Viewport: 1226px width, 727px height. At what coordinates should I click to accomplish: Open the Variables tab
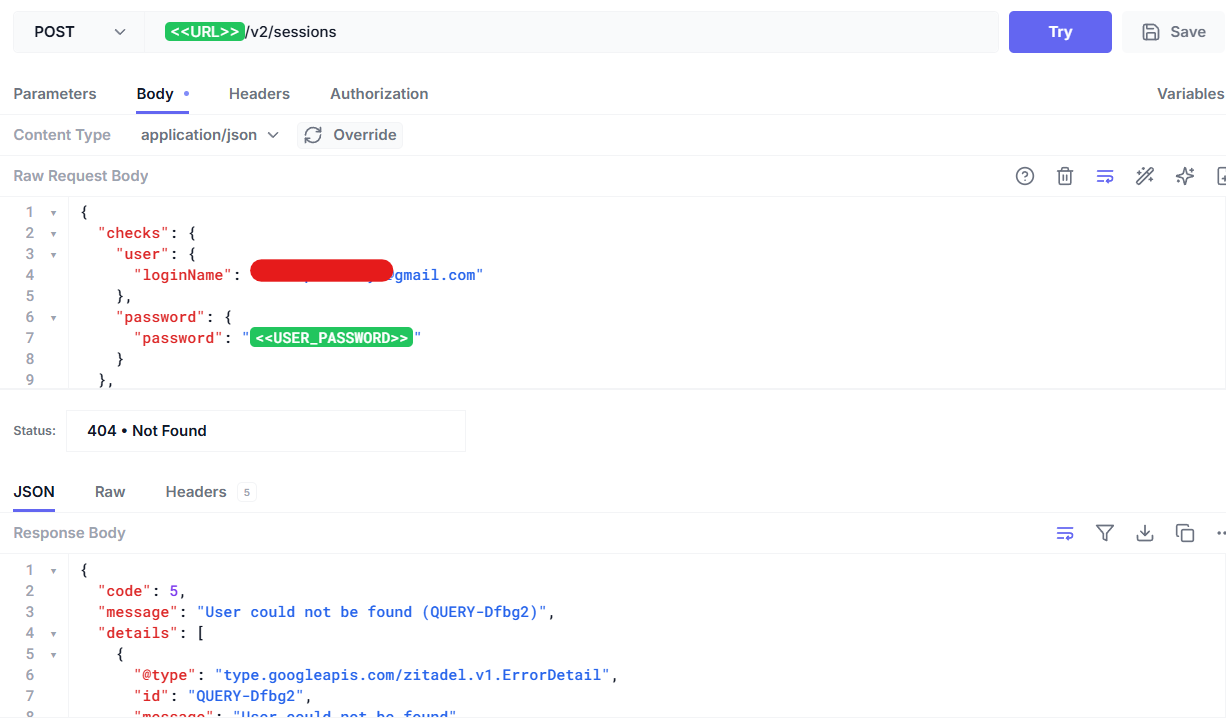pos(1190,94)
